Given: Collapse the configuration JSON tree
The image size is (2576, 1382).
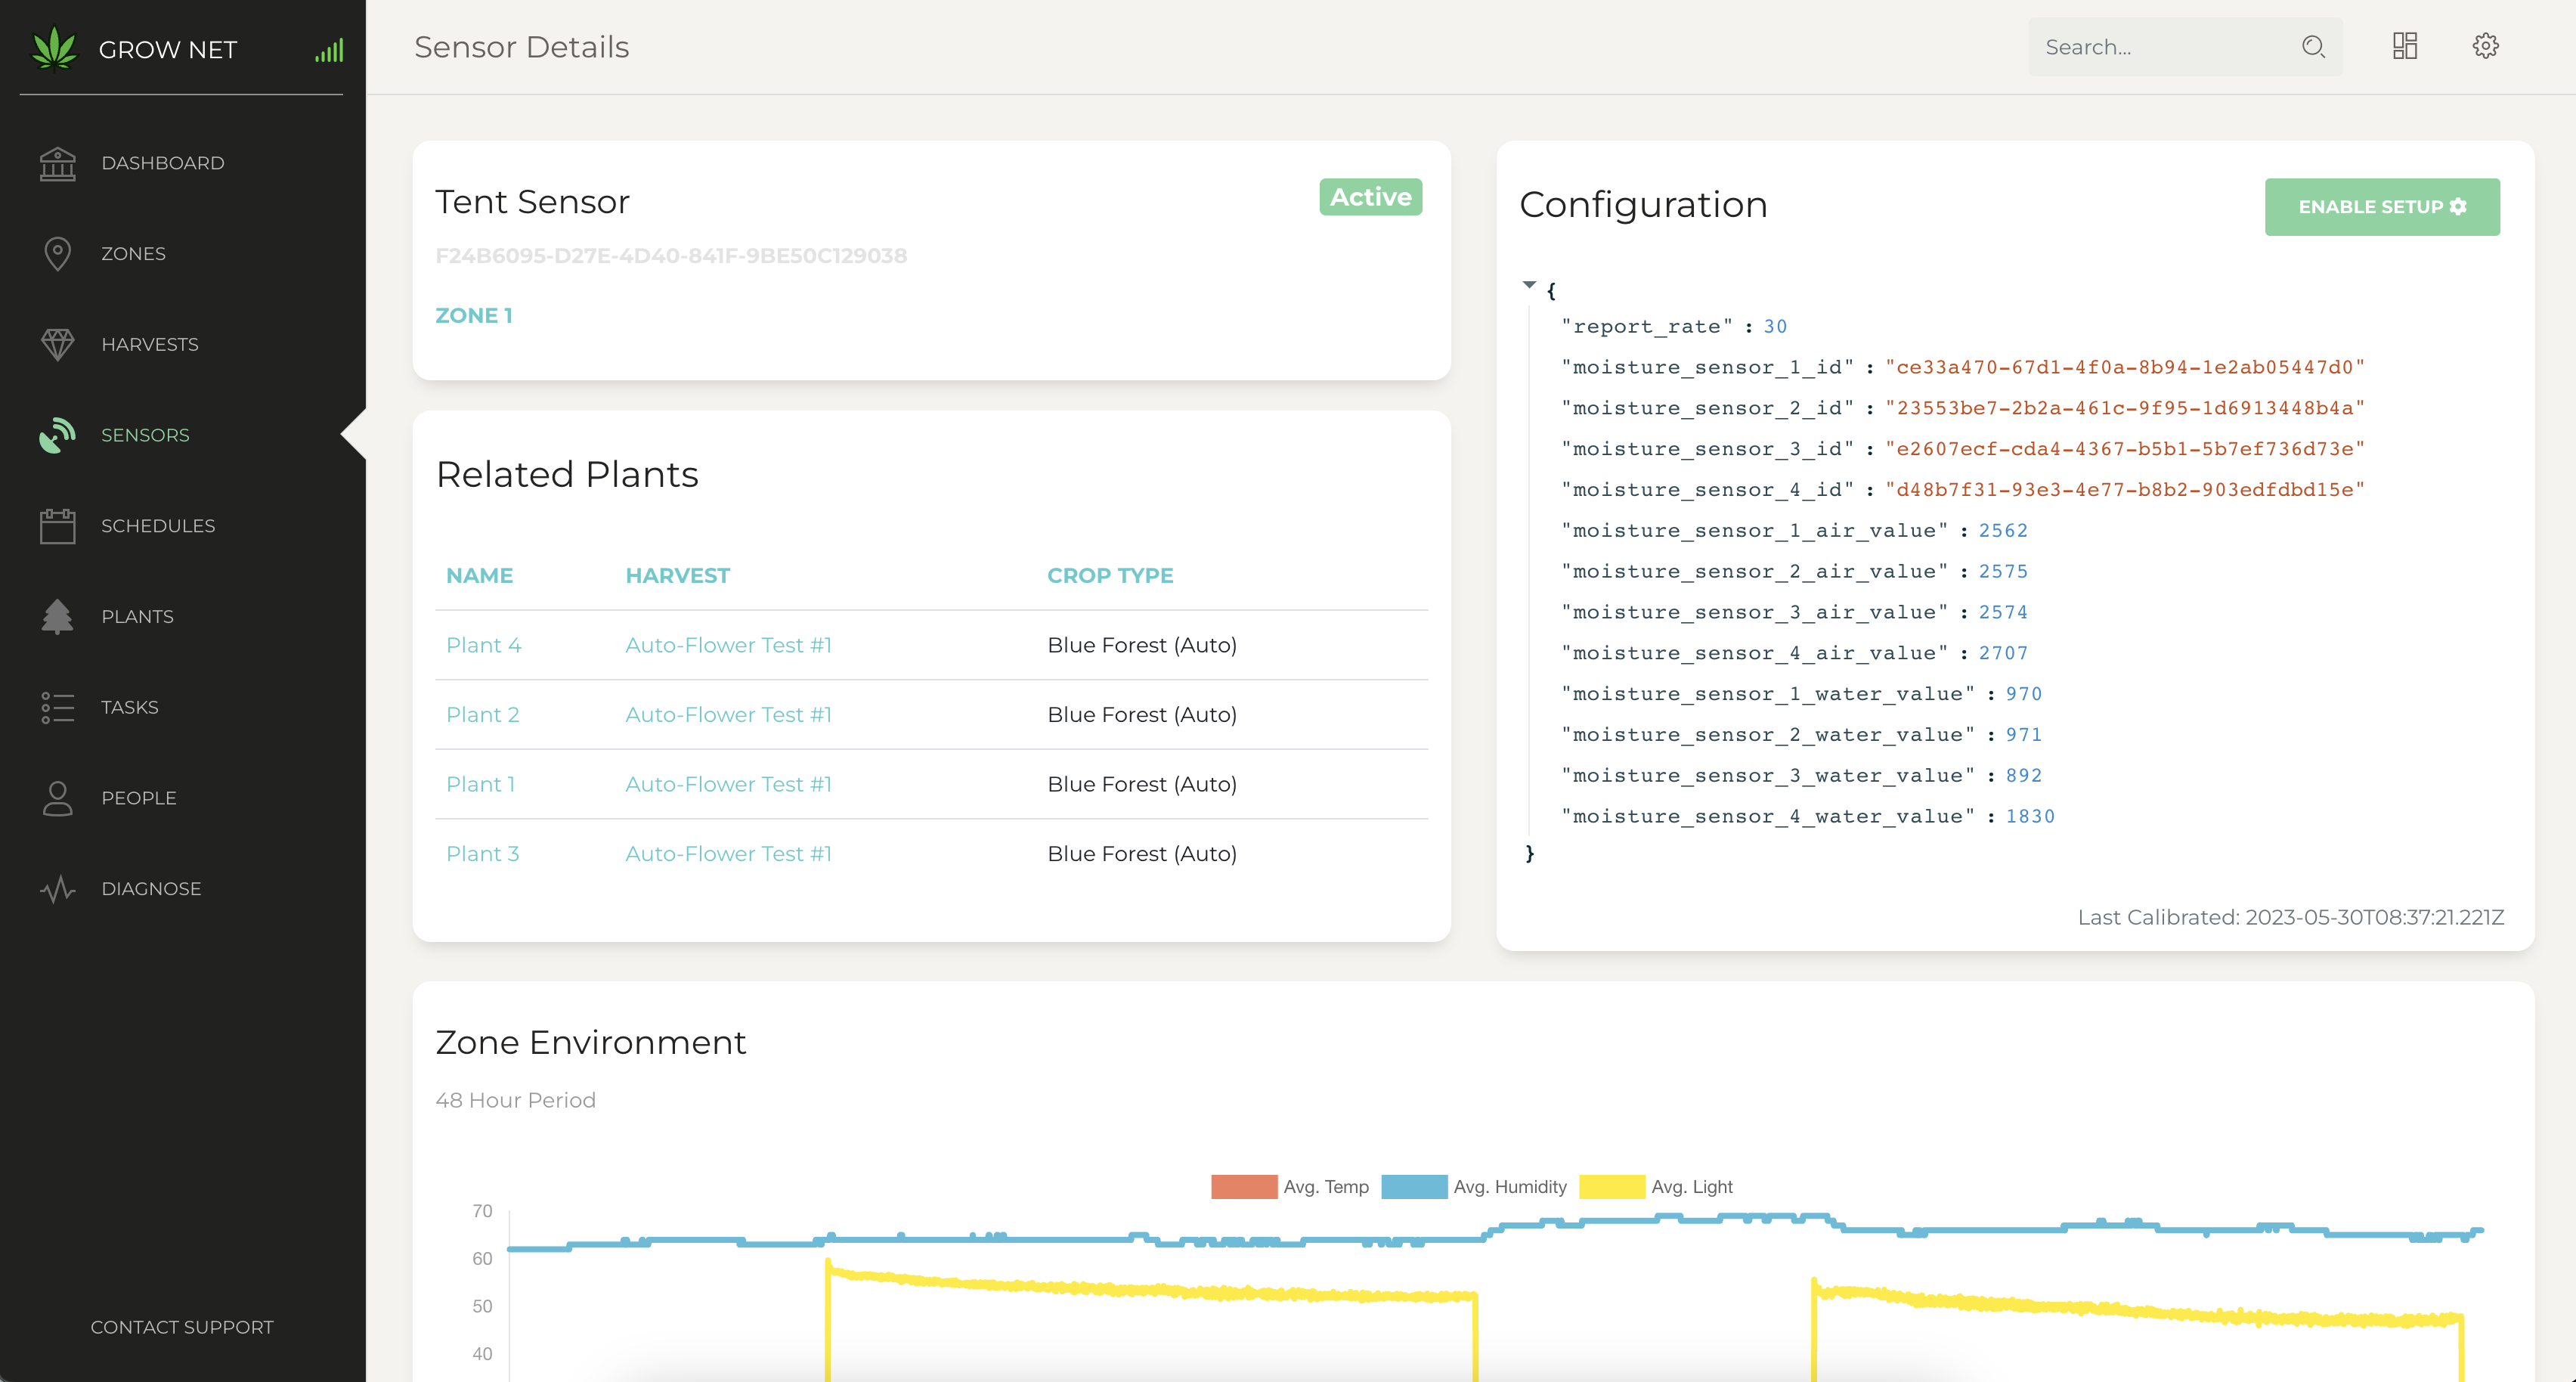Looking at the screenshot, I should (1529, 286).
